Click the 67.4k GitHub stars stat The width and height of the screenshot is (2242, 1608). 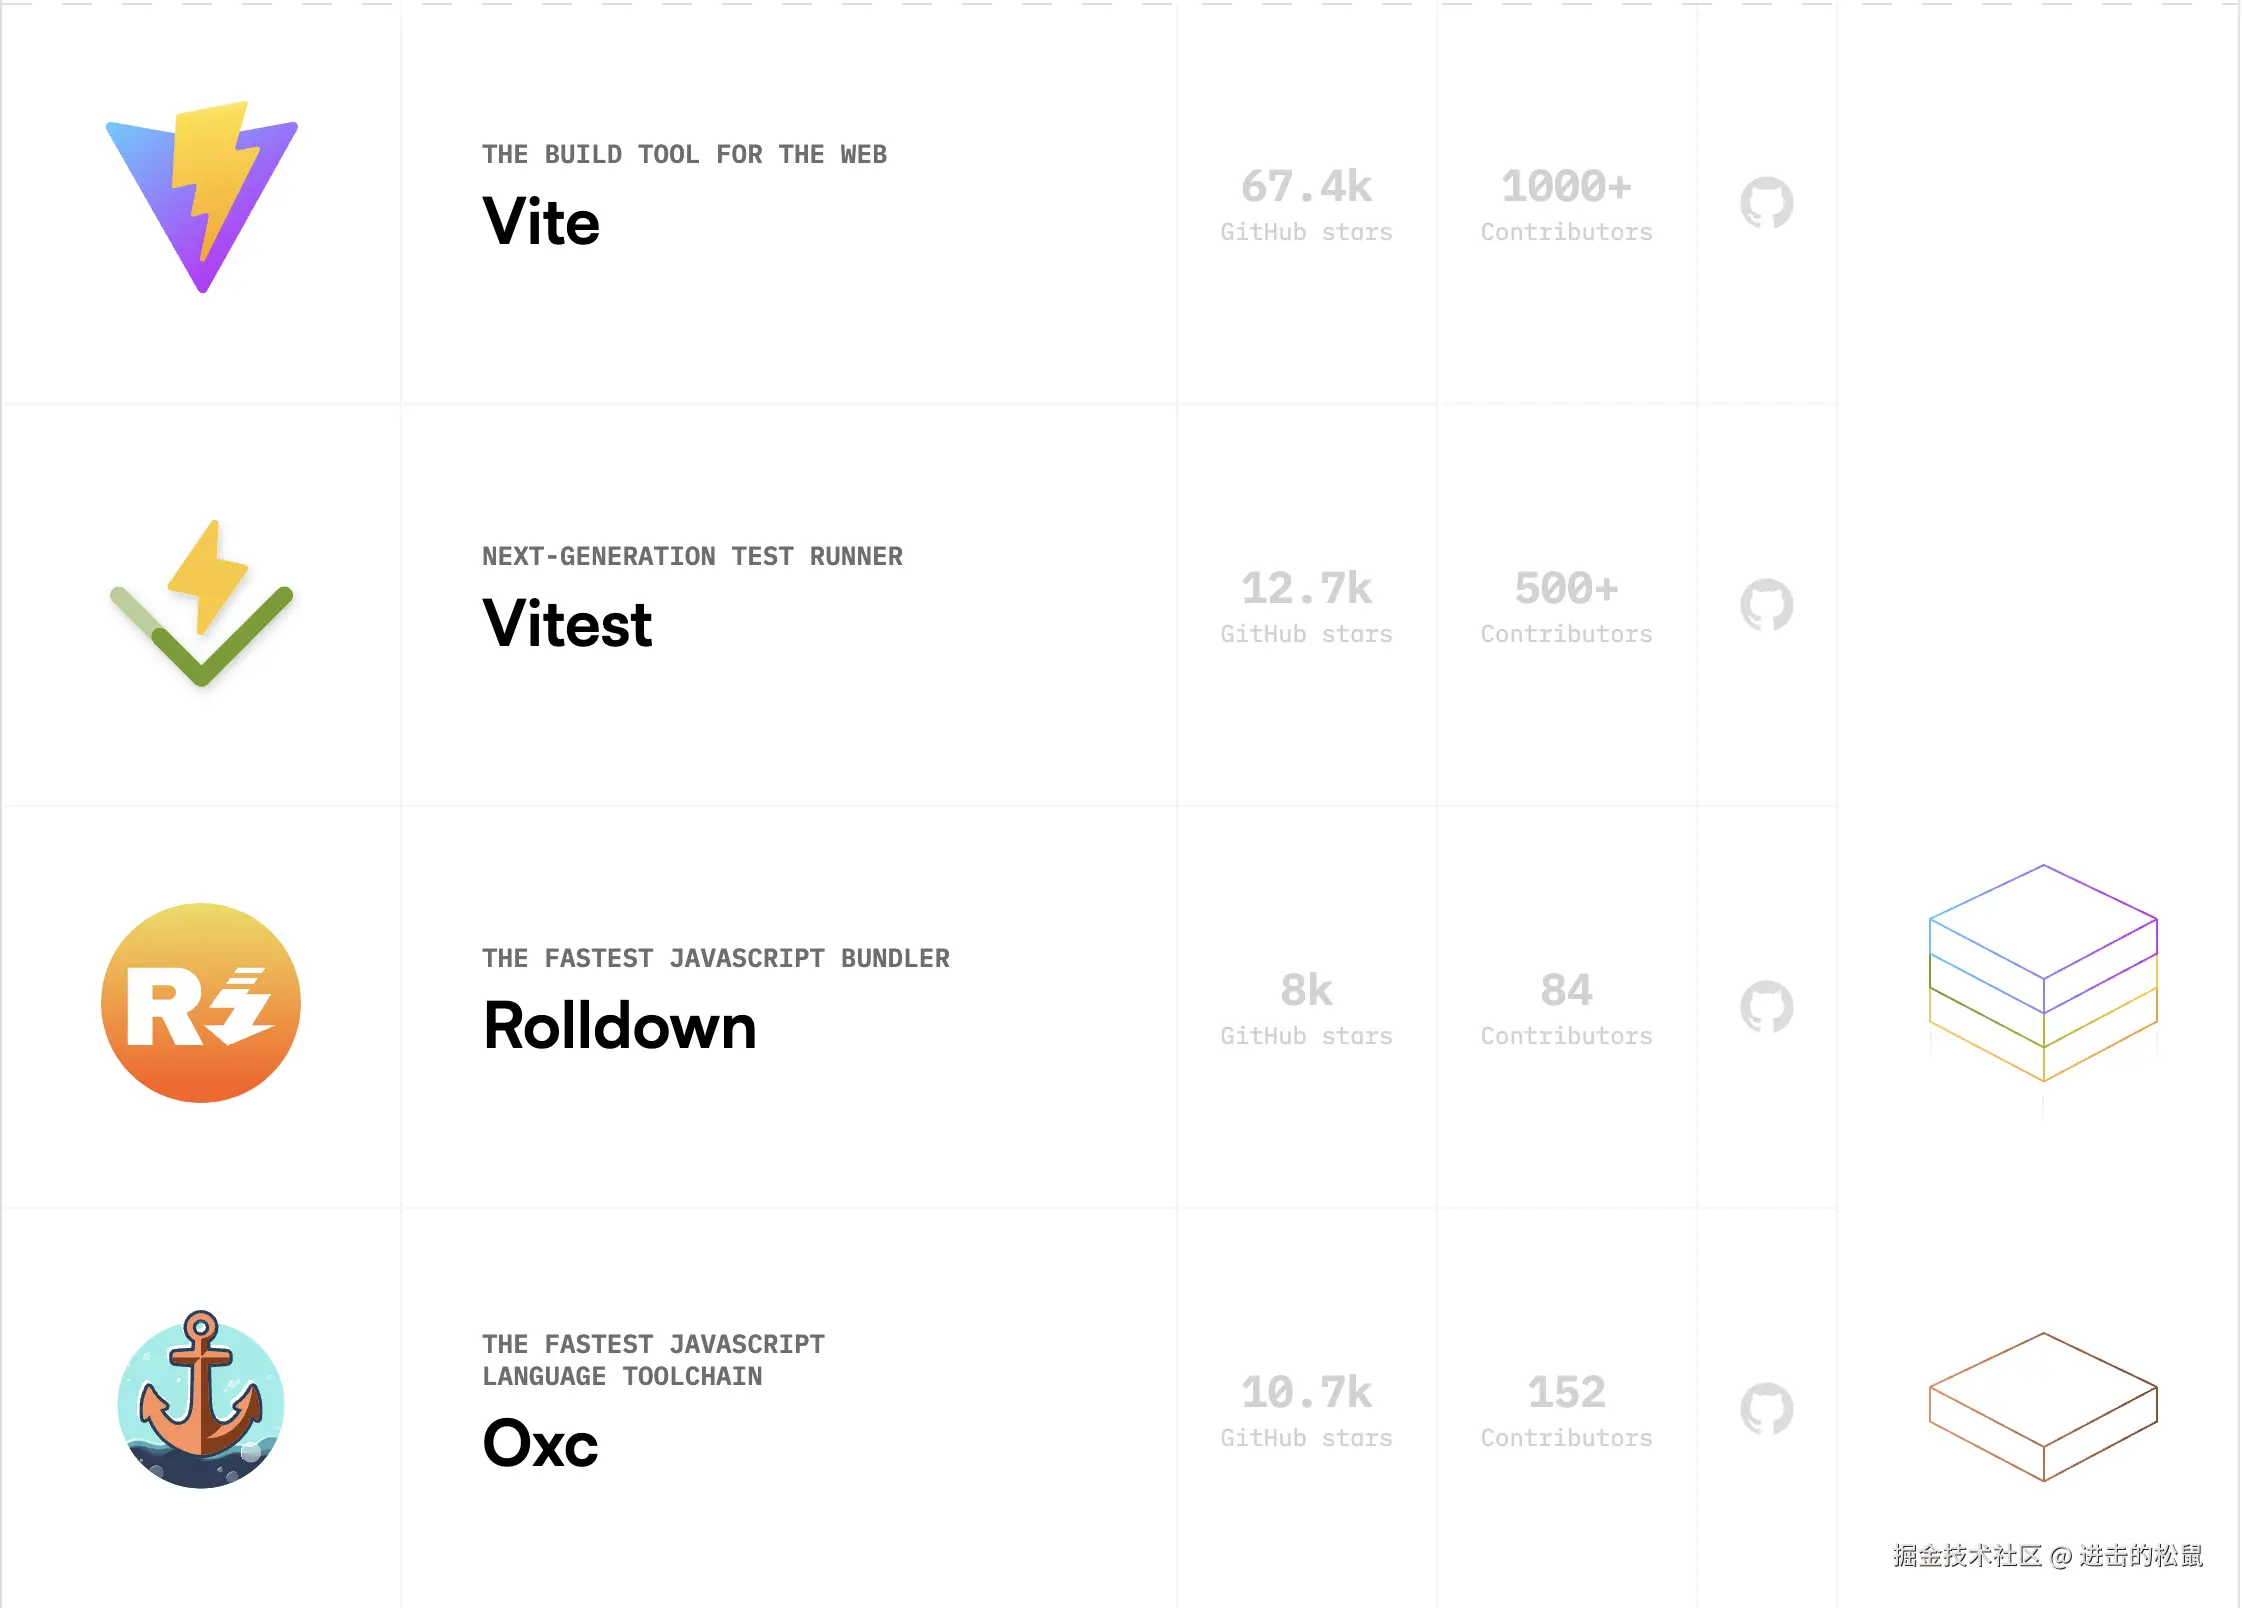(x=1306, y=205)
